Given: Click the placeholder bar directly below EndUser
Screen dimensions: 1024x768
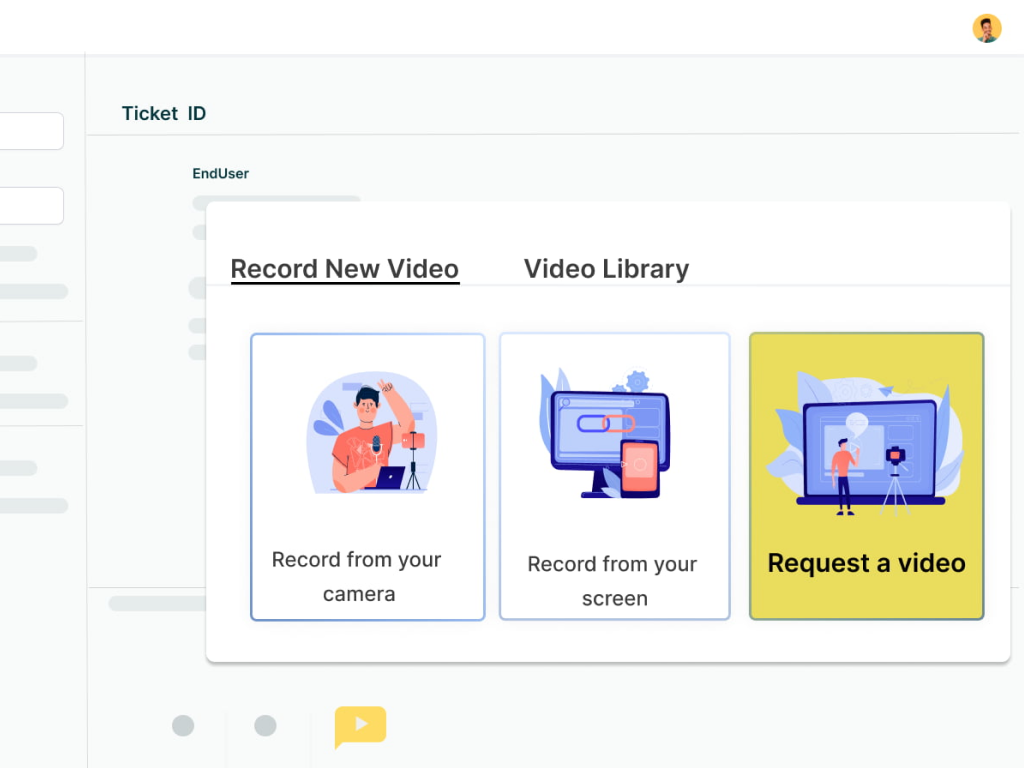Looking at the screenshot, I should (276, 201).
